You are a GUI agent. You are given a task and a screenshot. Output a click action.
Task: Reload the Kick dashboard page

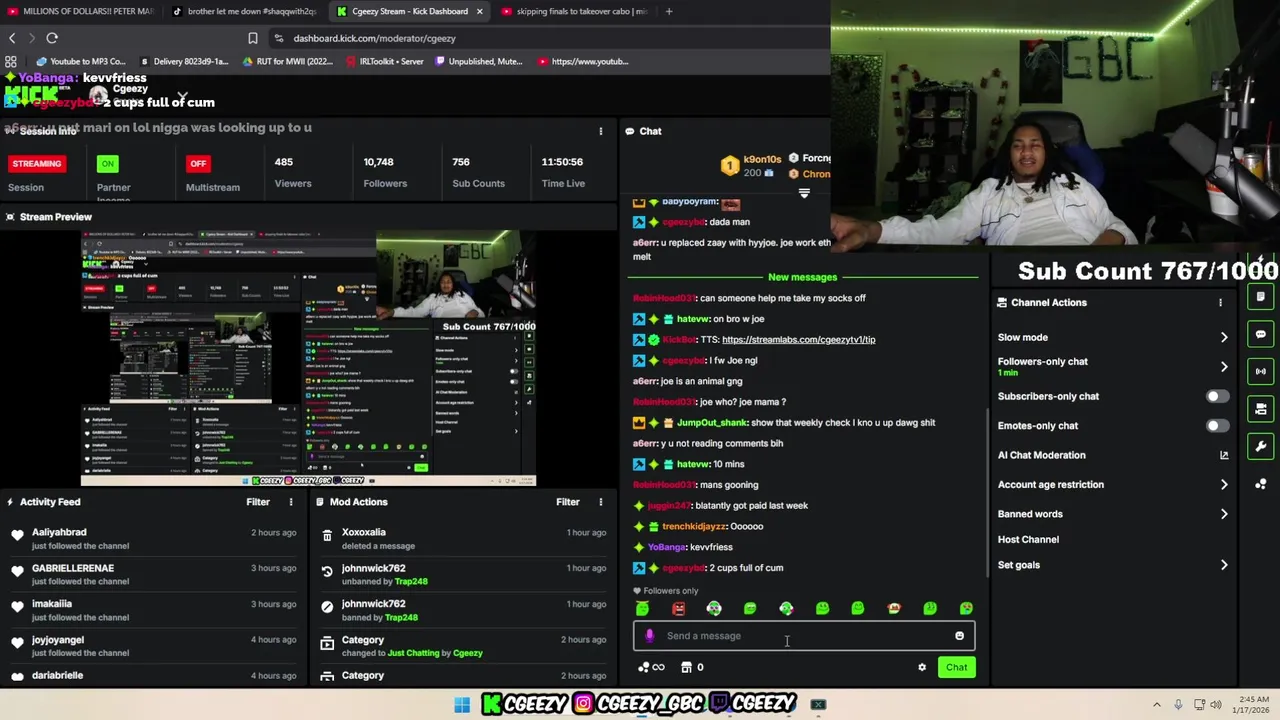52,38
